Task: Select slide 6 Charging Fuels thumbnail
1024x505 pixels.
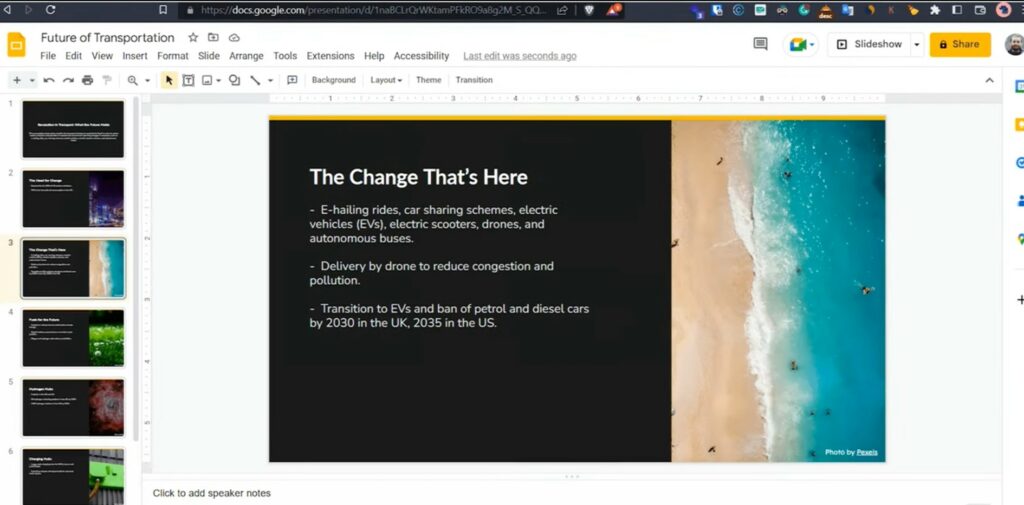Action: point(73,476)
